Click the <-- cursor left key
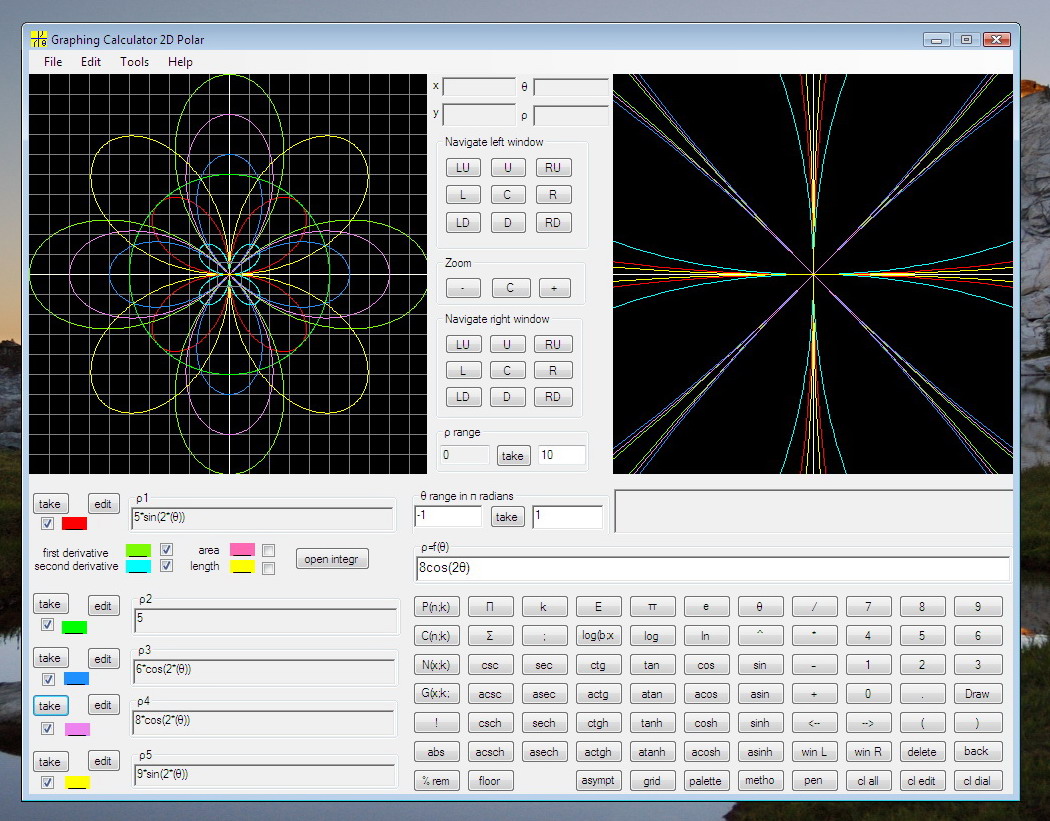This screenshot has height=821, width=1050. pyautogui.click(x=814, y=723)
